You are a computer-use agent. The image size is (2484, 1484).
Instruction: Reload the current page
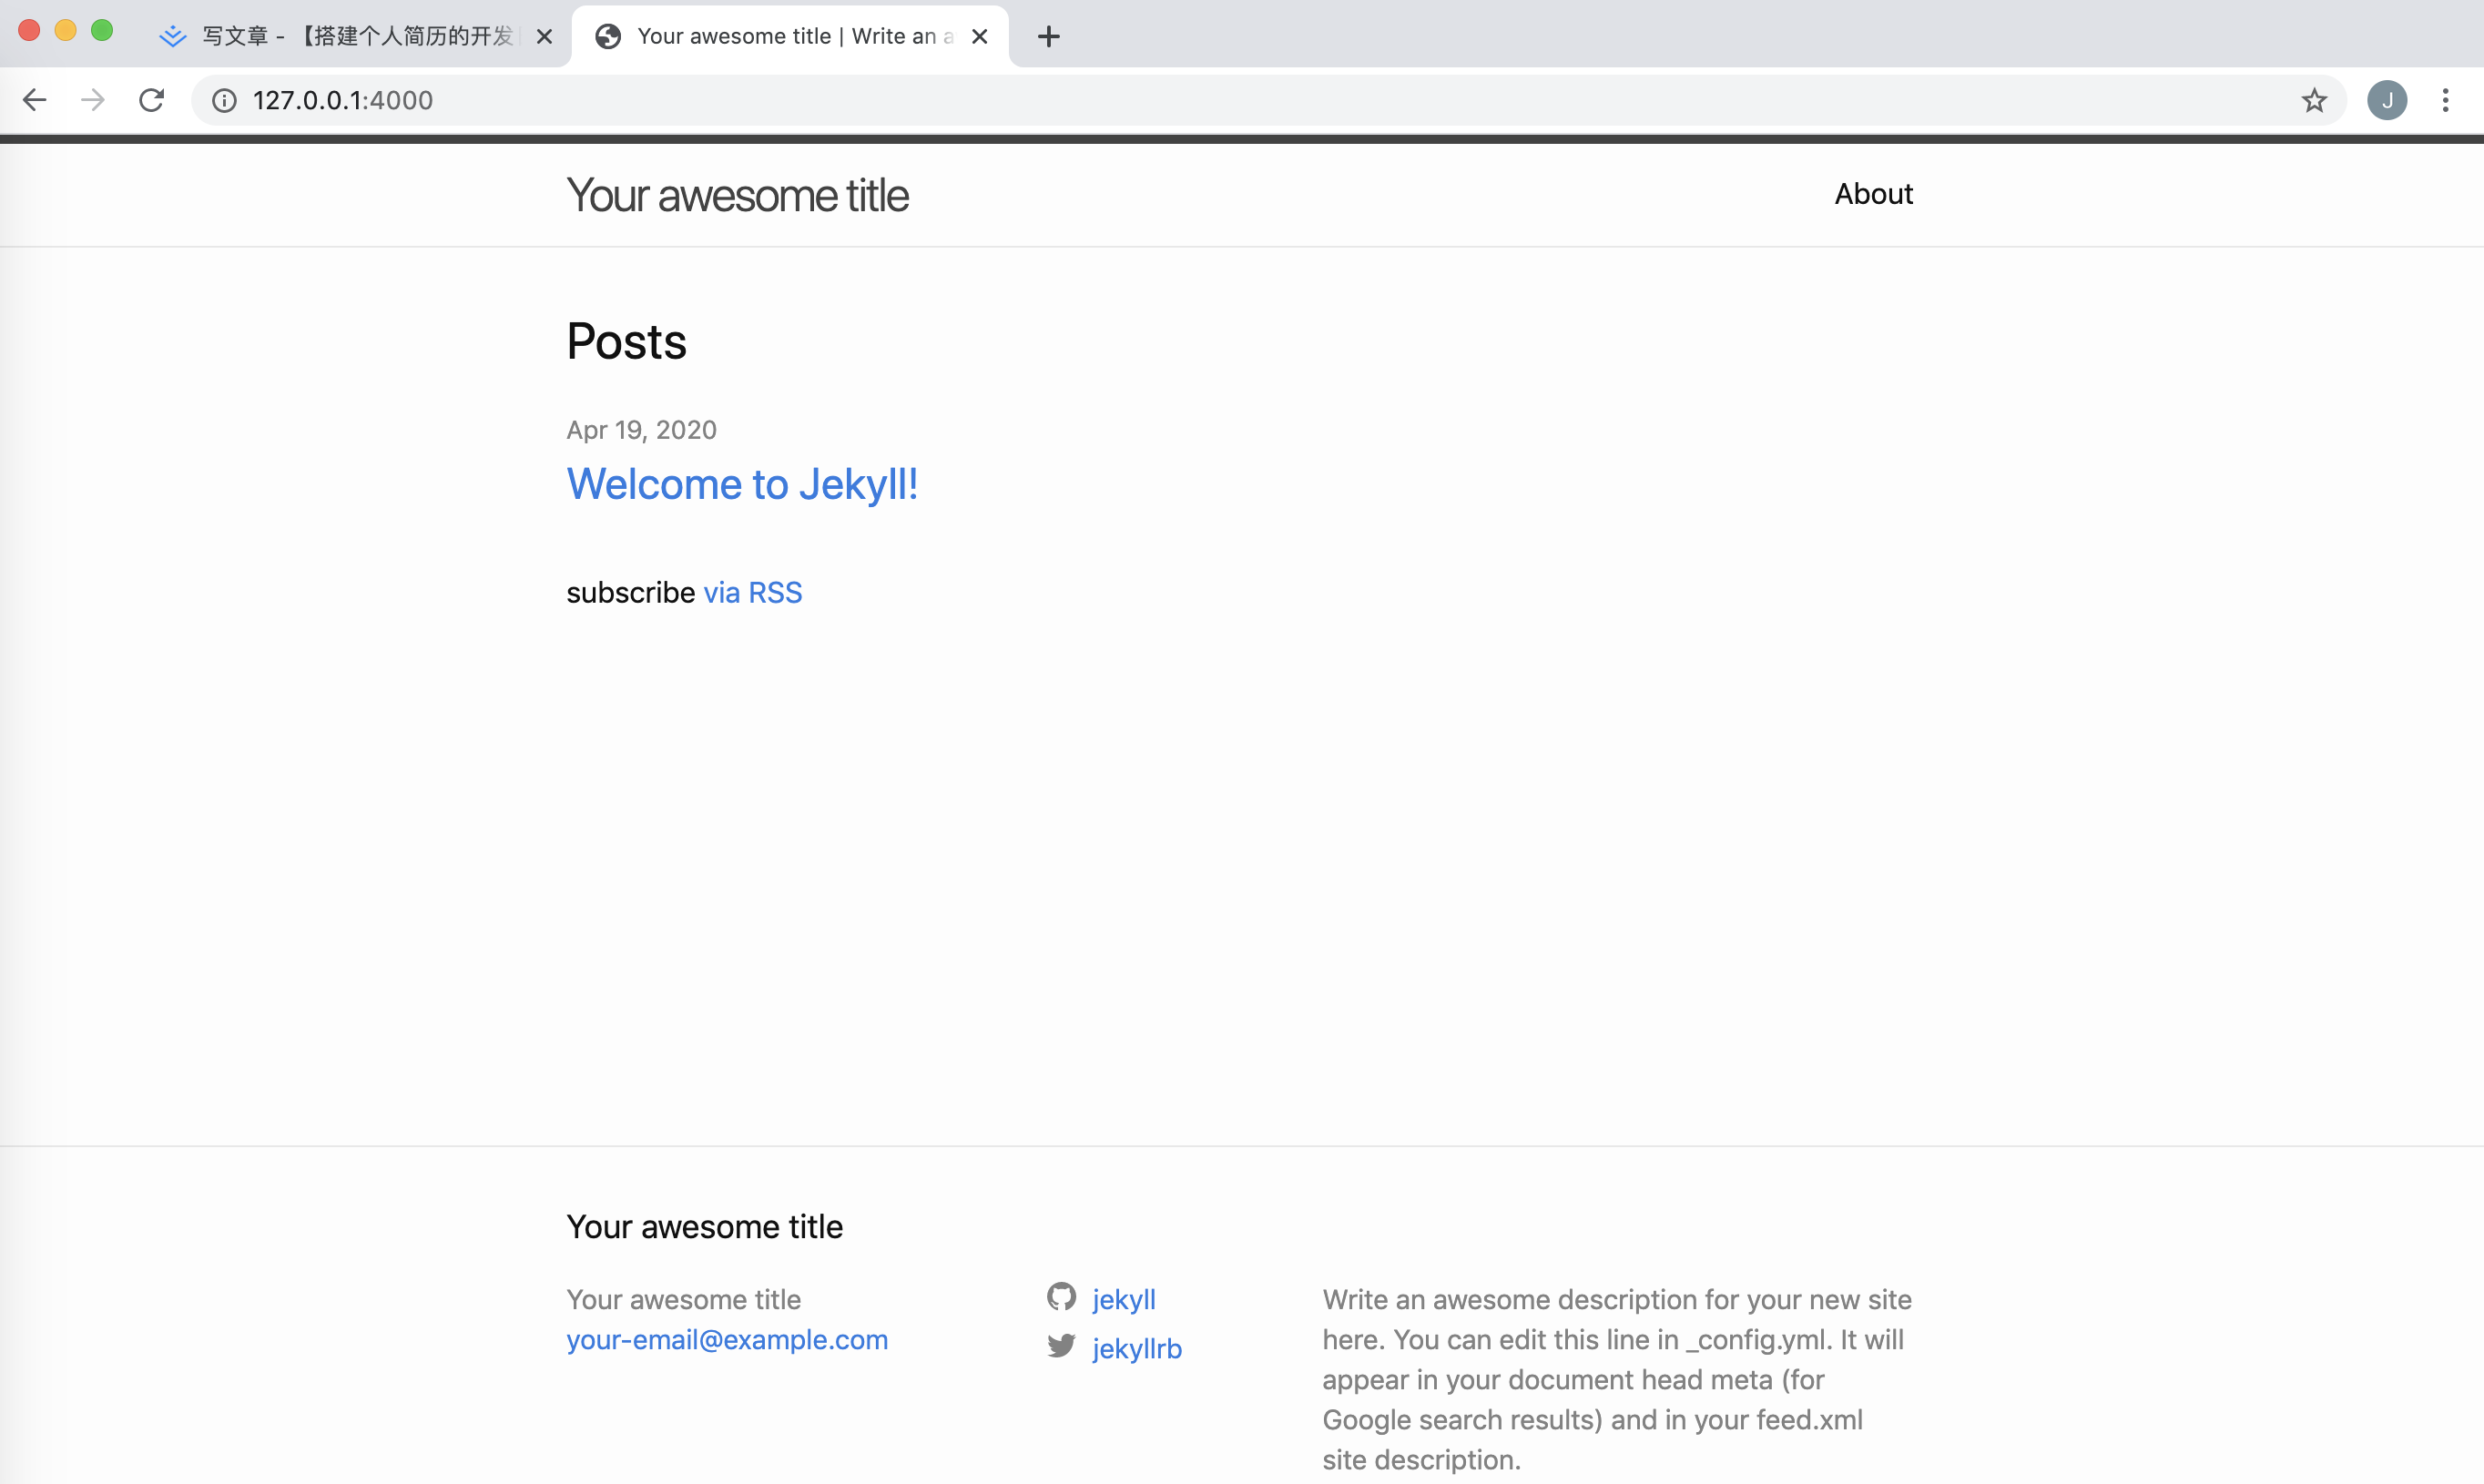pos(152,100)
